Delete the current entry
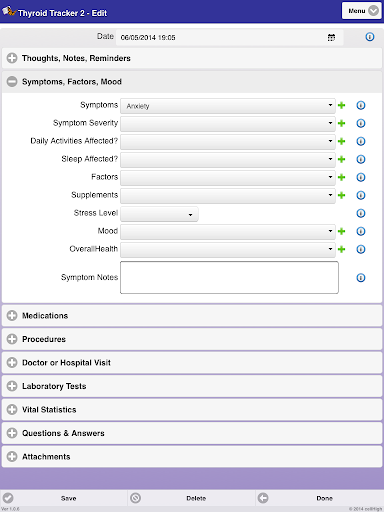This screenshot has height=512, width=384. [192, 498]
